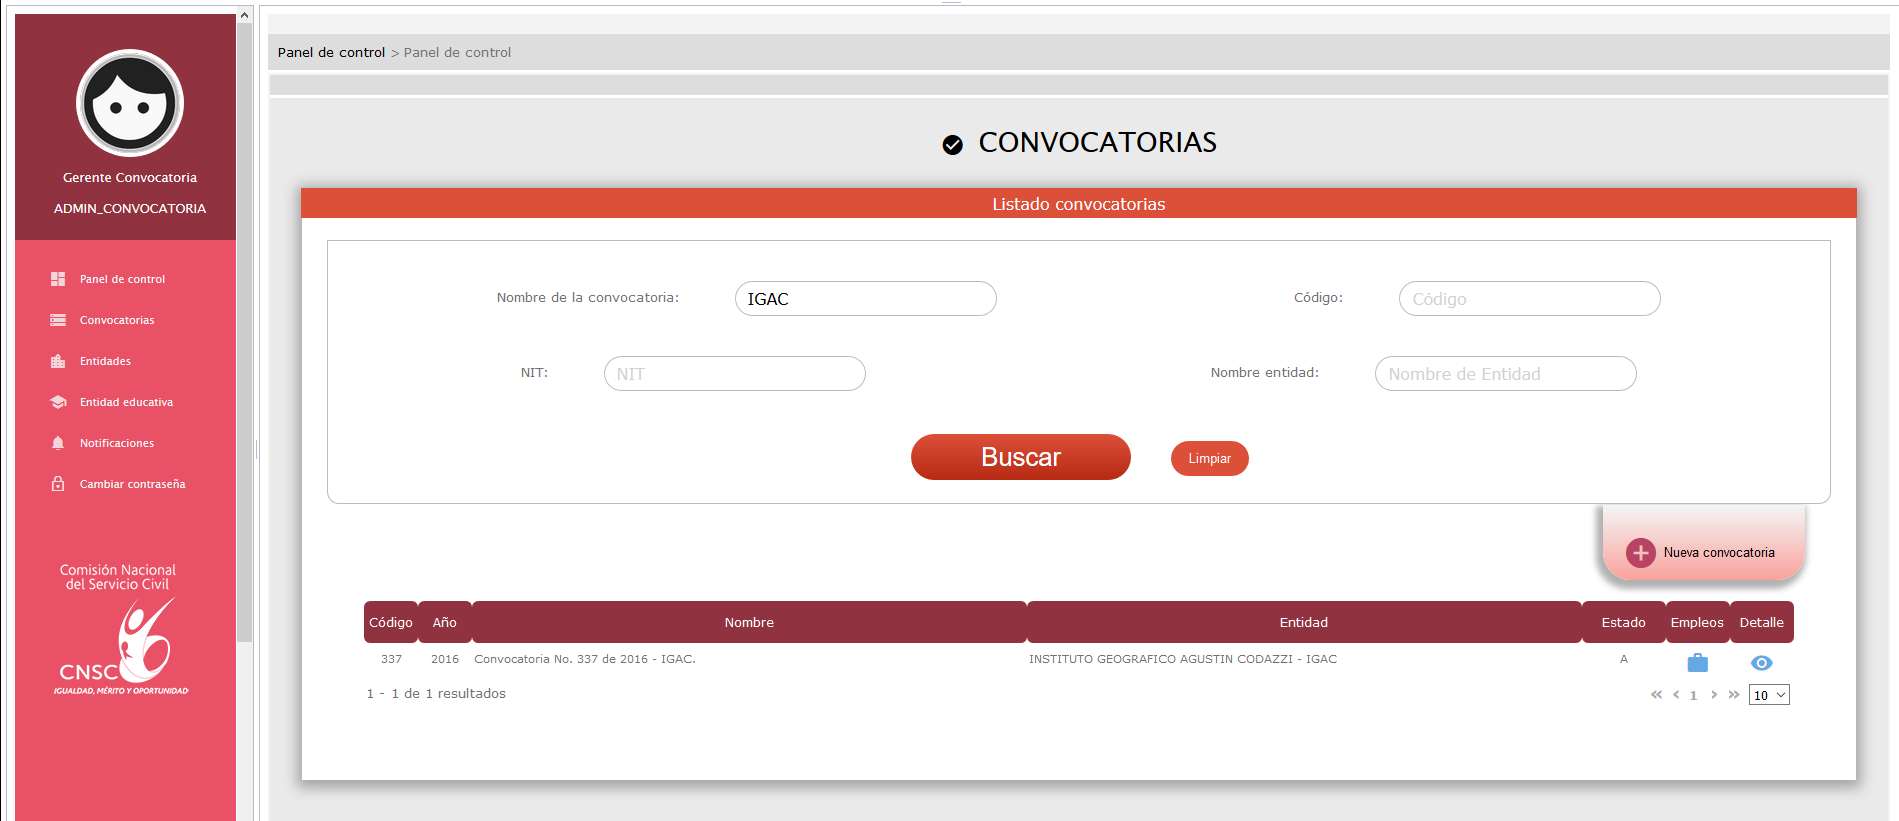
Task: Click the sidebar vertical scrollbar up arrow
Action: click(244, 15)
